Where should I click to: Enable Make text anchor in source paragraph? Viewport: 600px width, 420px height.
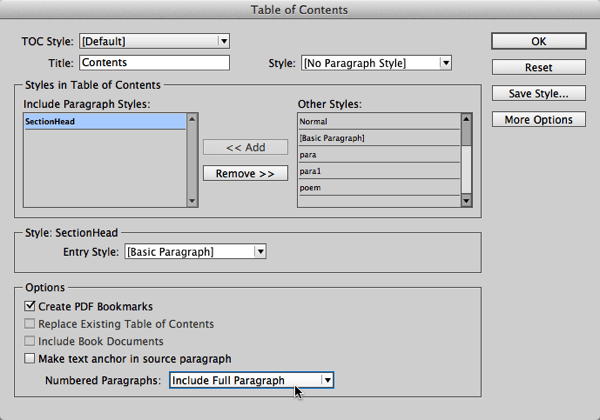coord(31,358)
